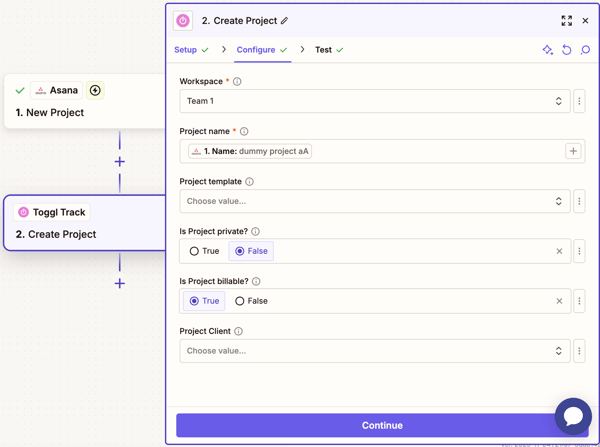Click the pencil icon to rename step

point(285,21)
